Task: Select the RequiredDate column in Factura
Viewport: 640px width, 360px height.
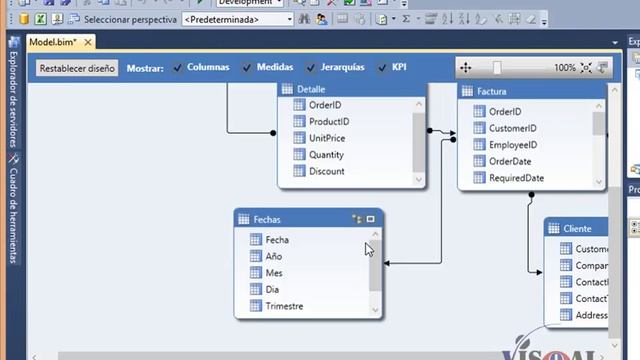Action: click(516, 178)
